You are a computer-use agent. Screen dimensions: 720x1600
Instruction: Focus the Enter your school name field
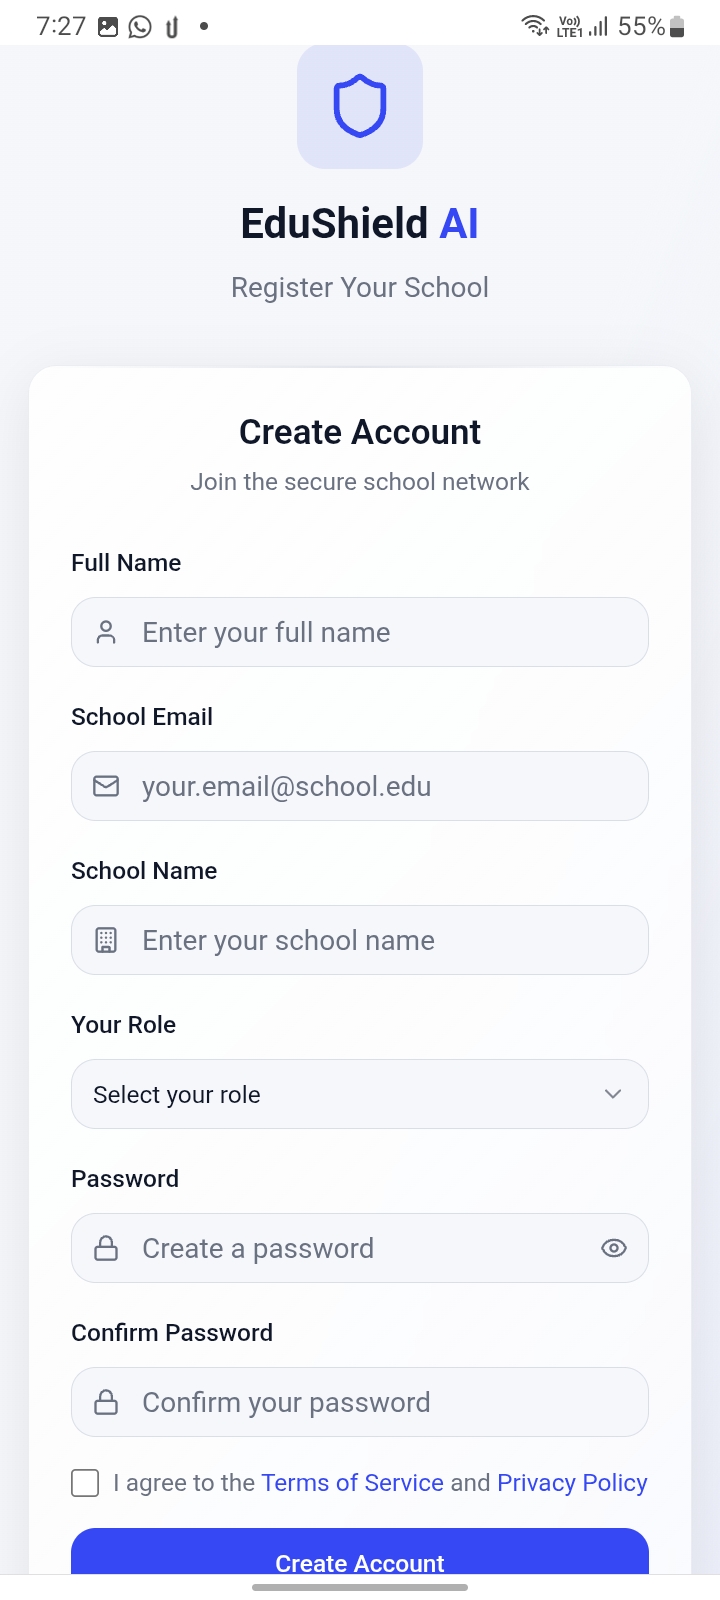pyautogui.click(x=380, y=940)
